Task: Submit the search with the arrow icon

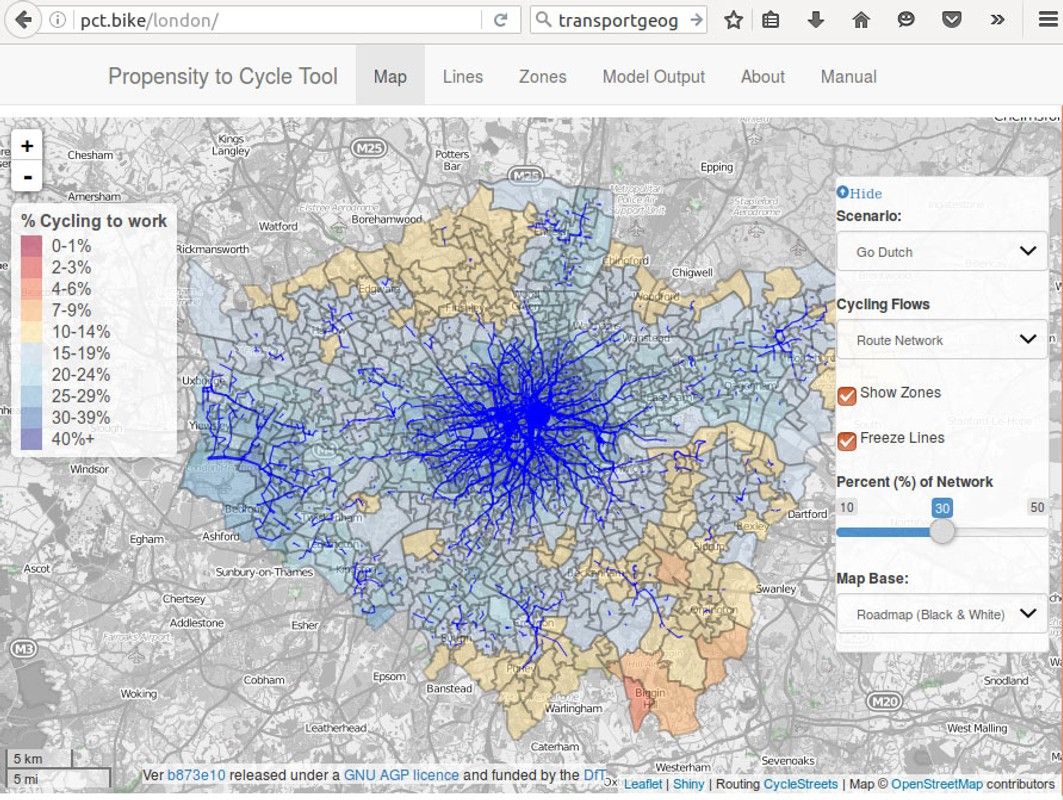Action: click(696, 20)
